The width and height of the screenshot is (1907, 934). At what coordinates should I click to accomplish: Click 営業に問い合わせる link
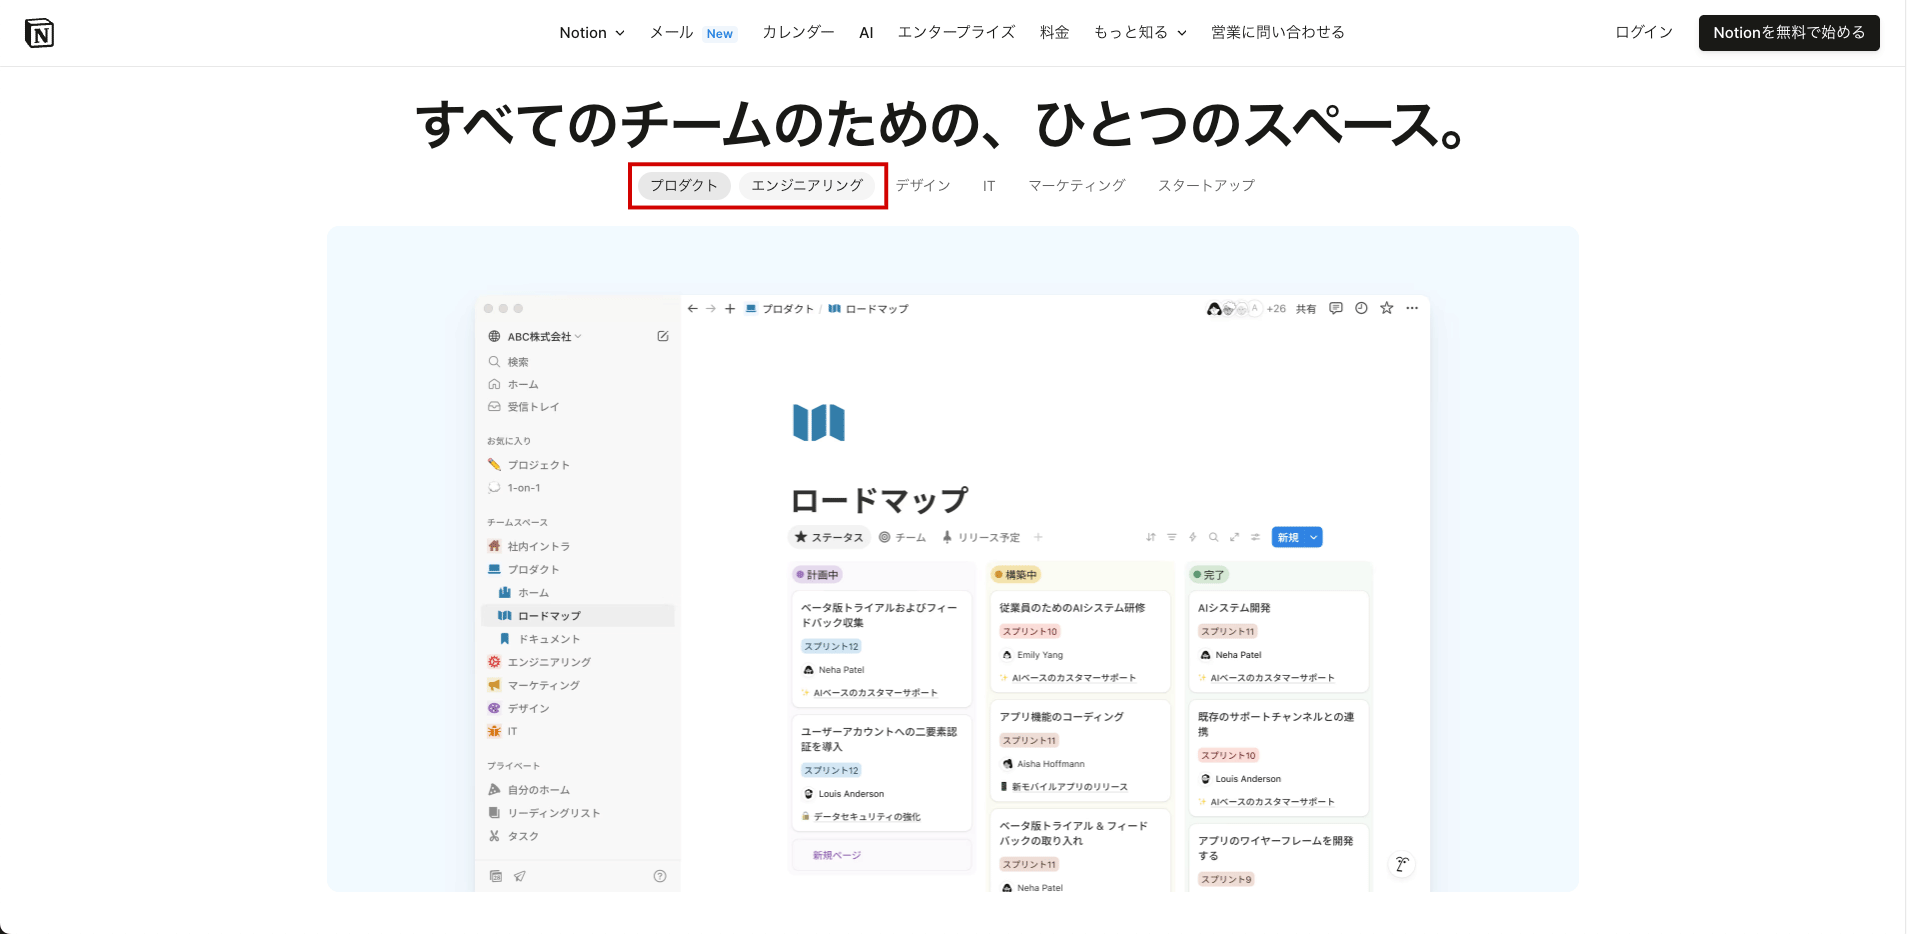[1277, 33]
